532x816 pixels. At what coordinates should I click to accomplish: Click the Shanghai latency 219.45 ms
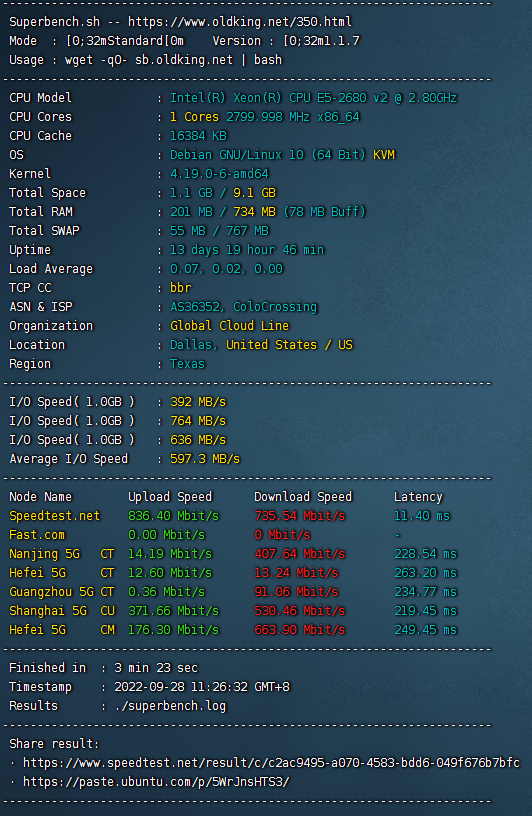pyautogui.click(x=425, y=610)
